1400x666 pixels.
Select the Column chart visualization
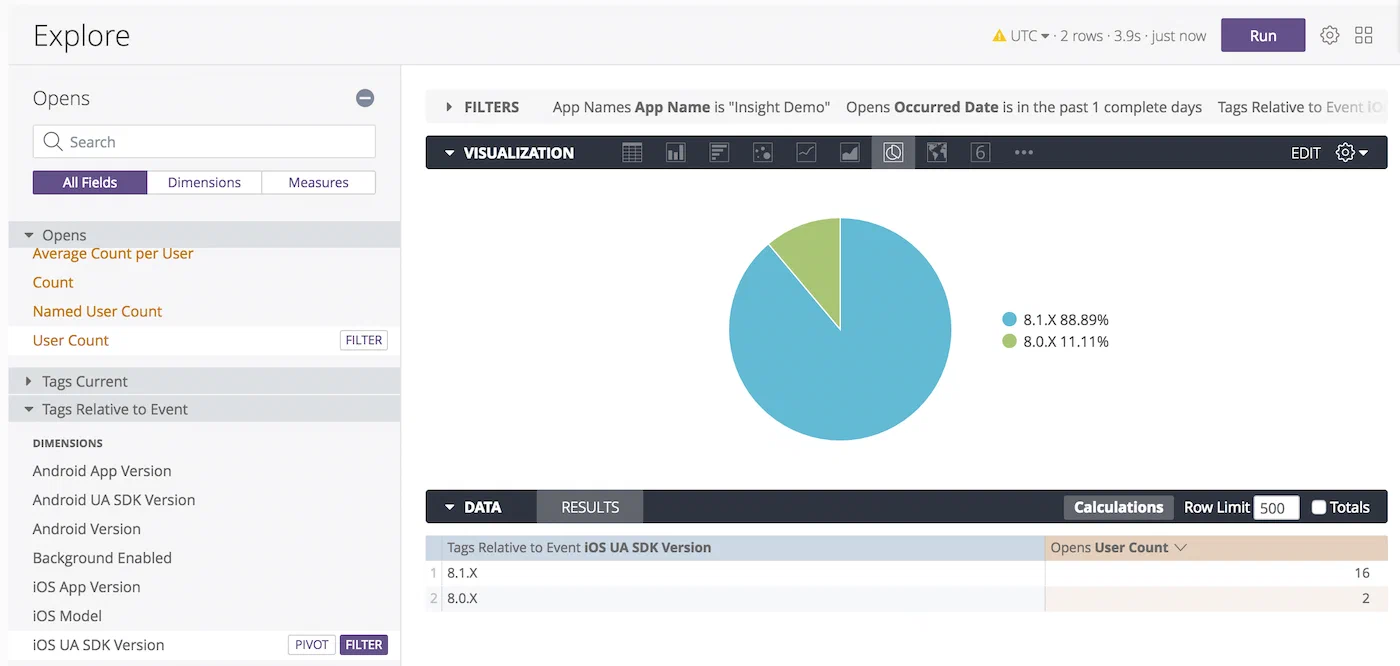tap(675, 152)
